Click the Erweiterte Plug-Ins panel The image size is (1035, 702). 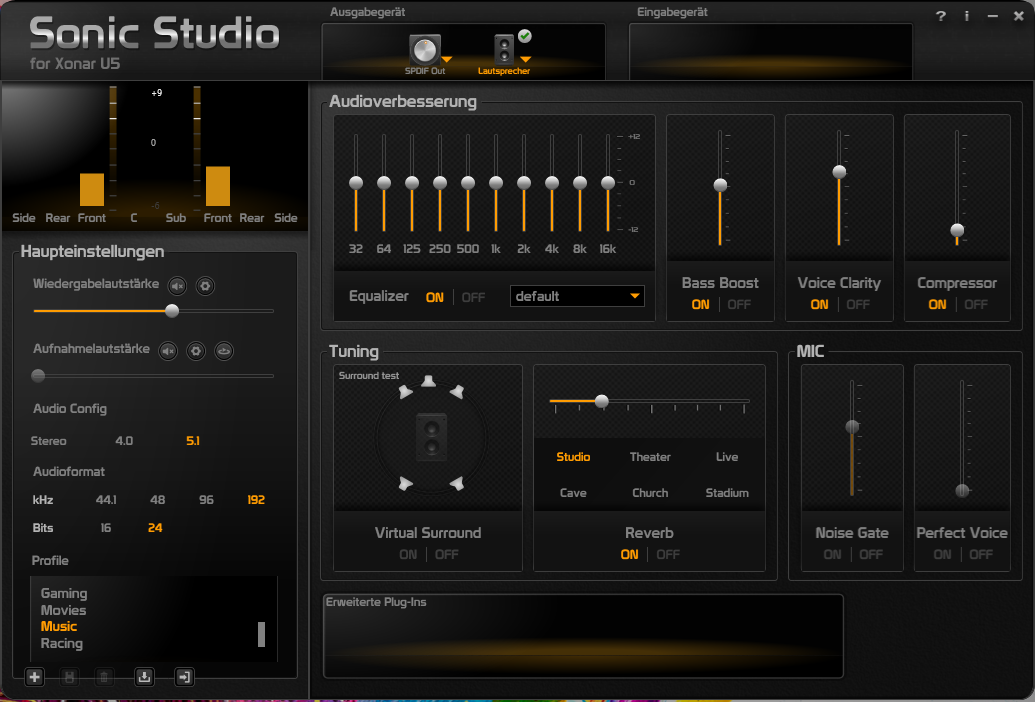point(583,636)
